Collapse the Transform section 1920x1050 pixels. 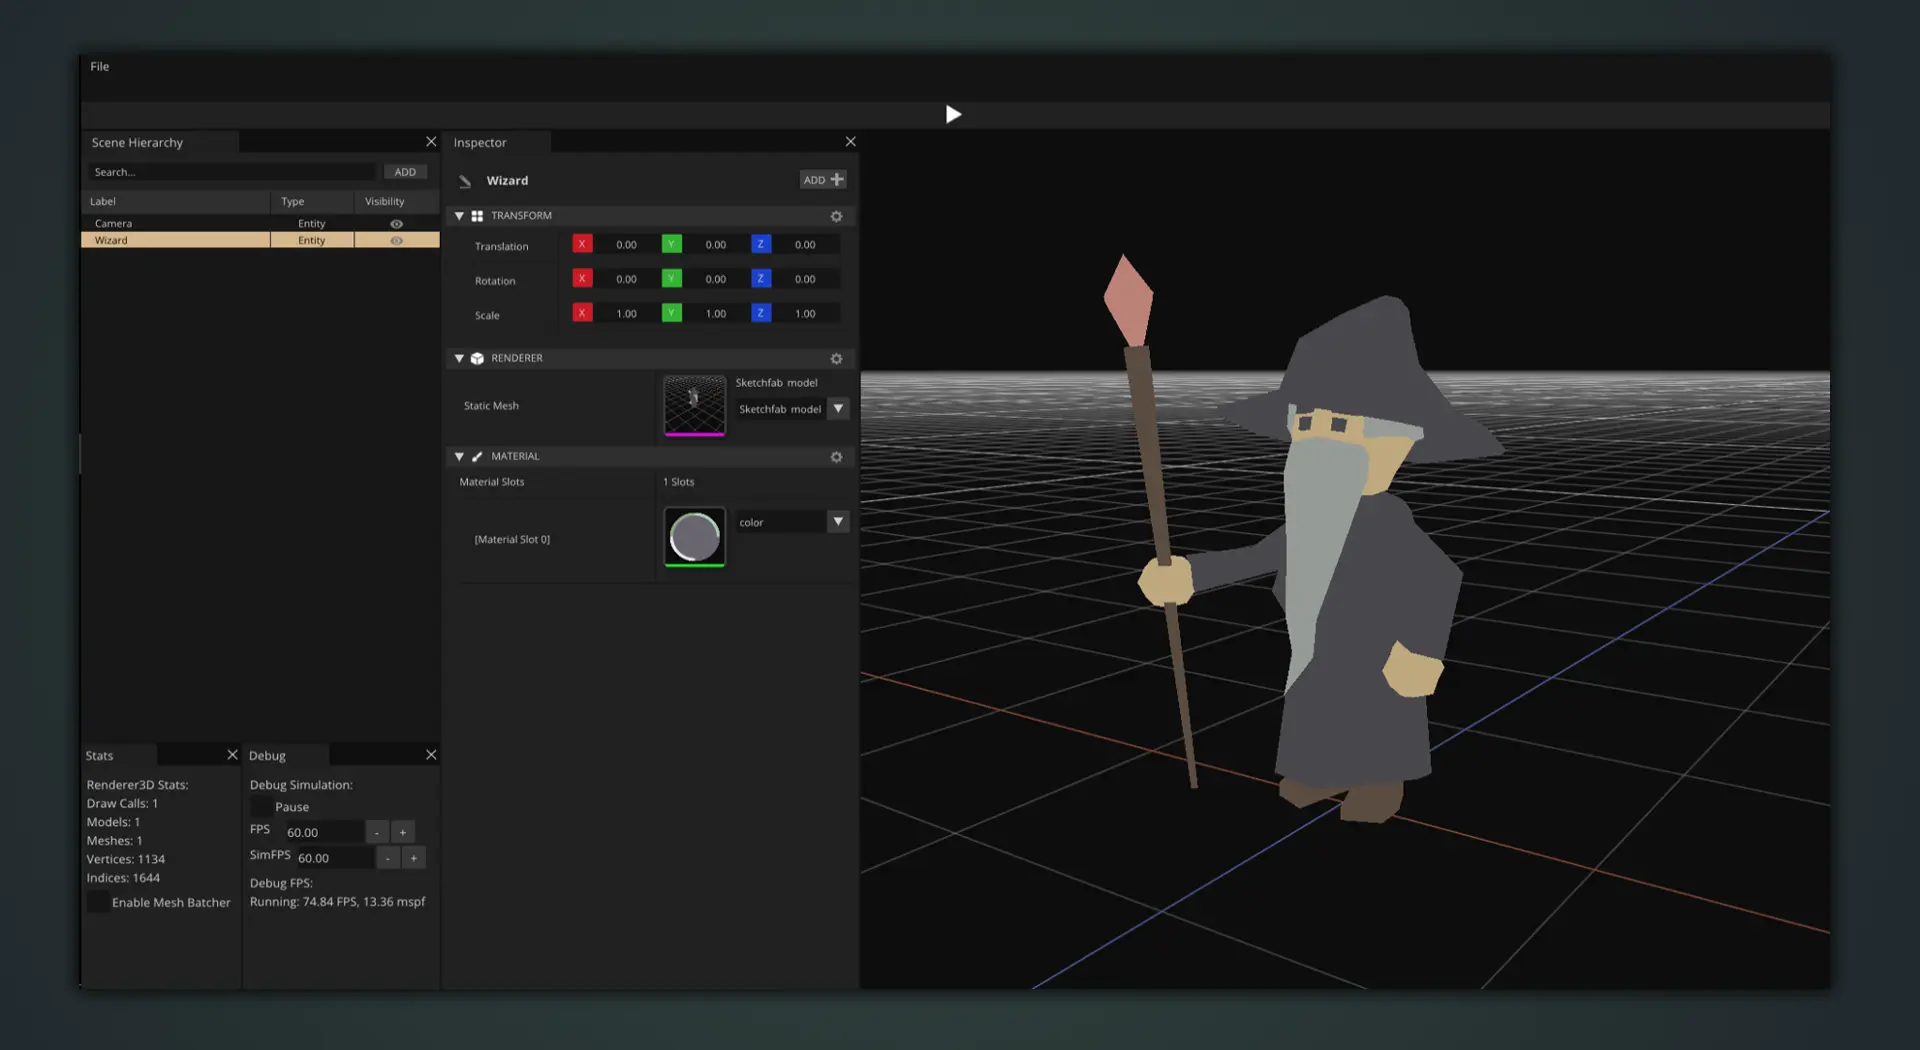[x=459, y=216]
